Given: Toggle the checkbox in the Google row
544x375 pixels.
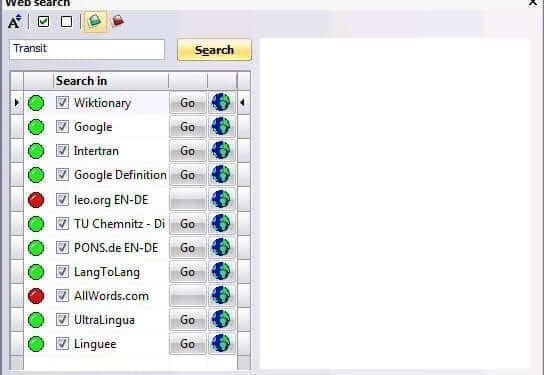Looking at the screenshot, I should (62, 126).
